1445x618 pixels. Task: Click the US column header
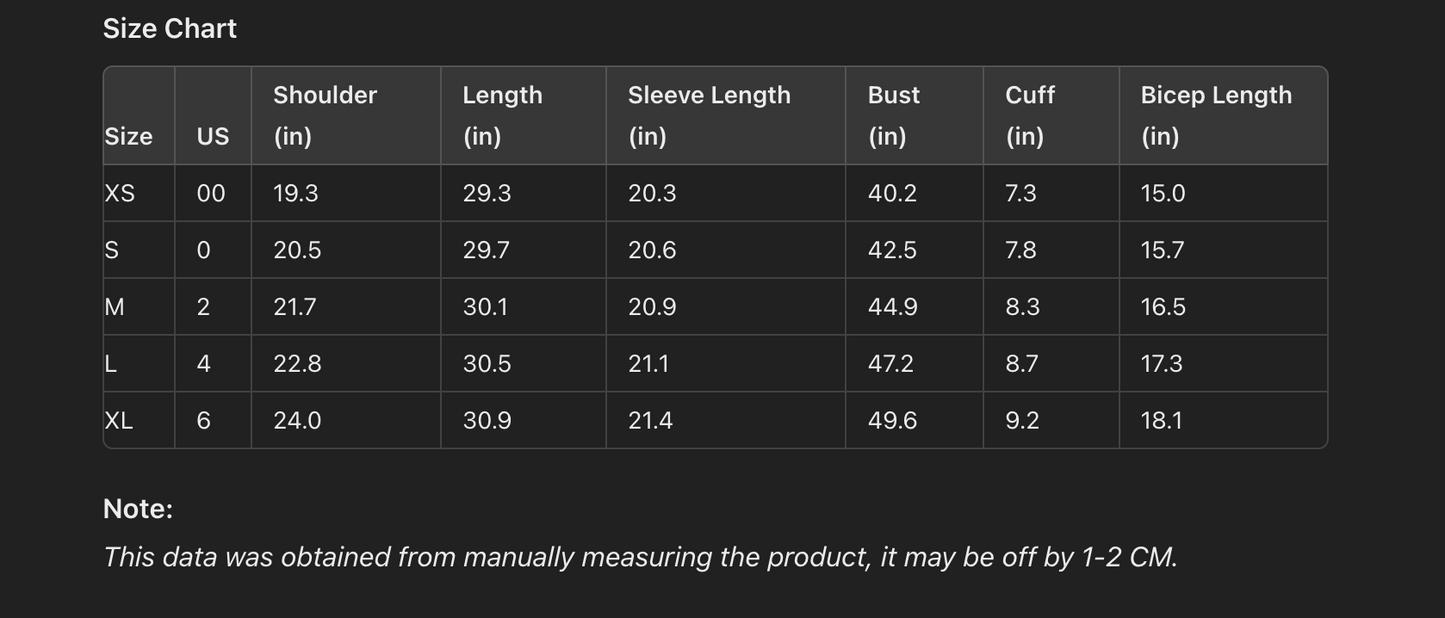pyautogui.click(x=213, y=136)
